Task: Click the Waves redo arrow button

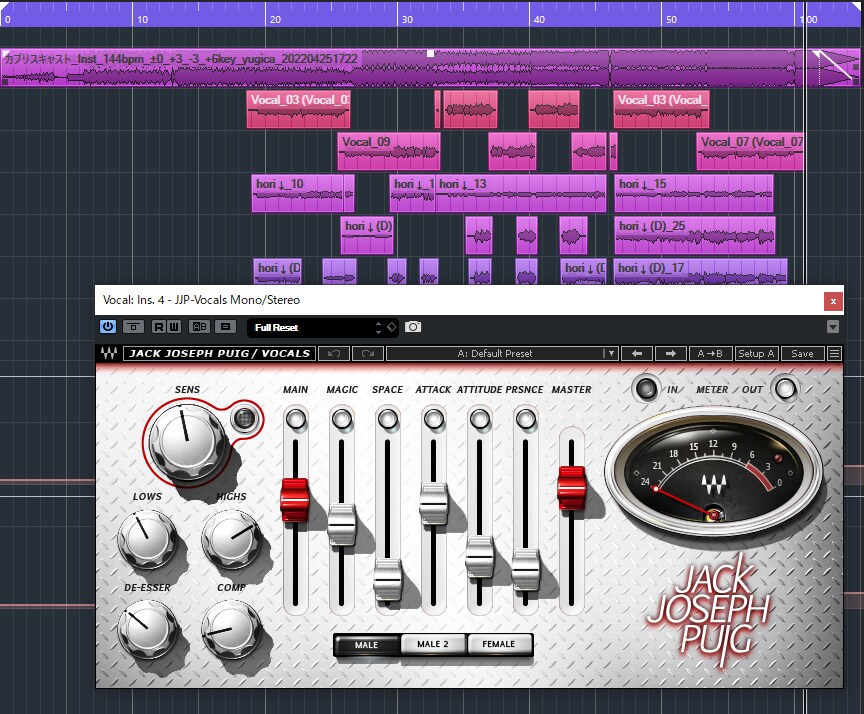Action: (x=368, y=353)
